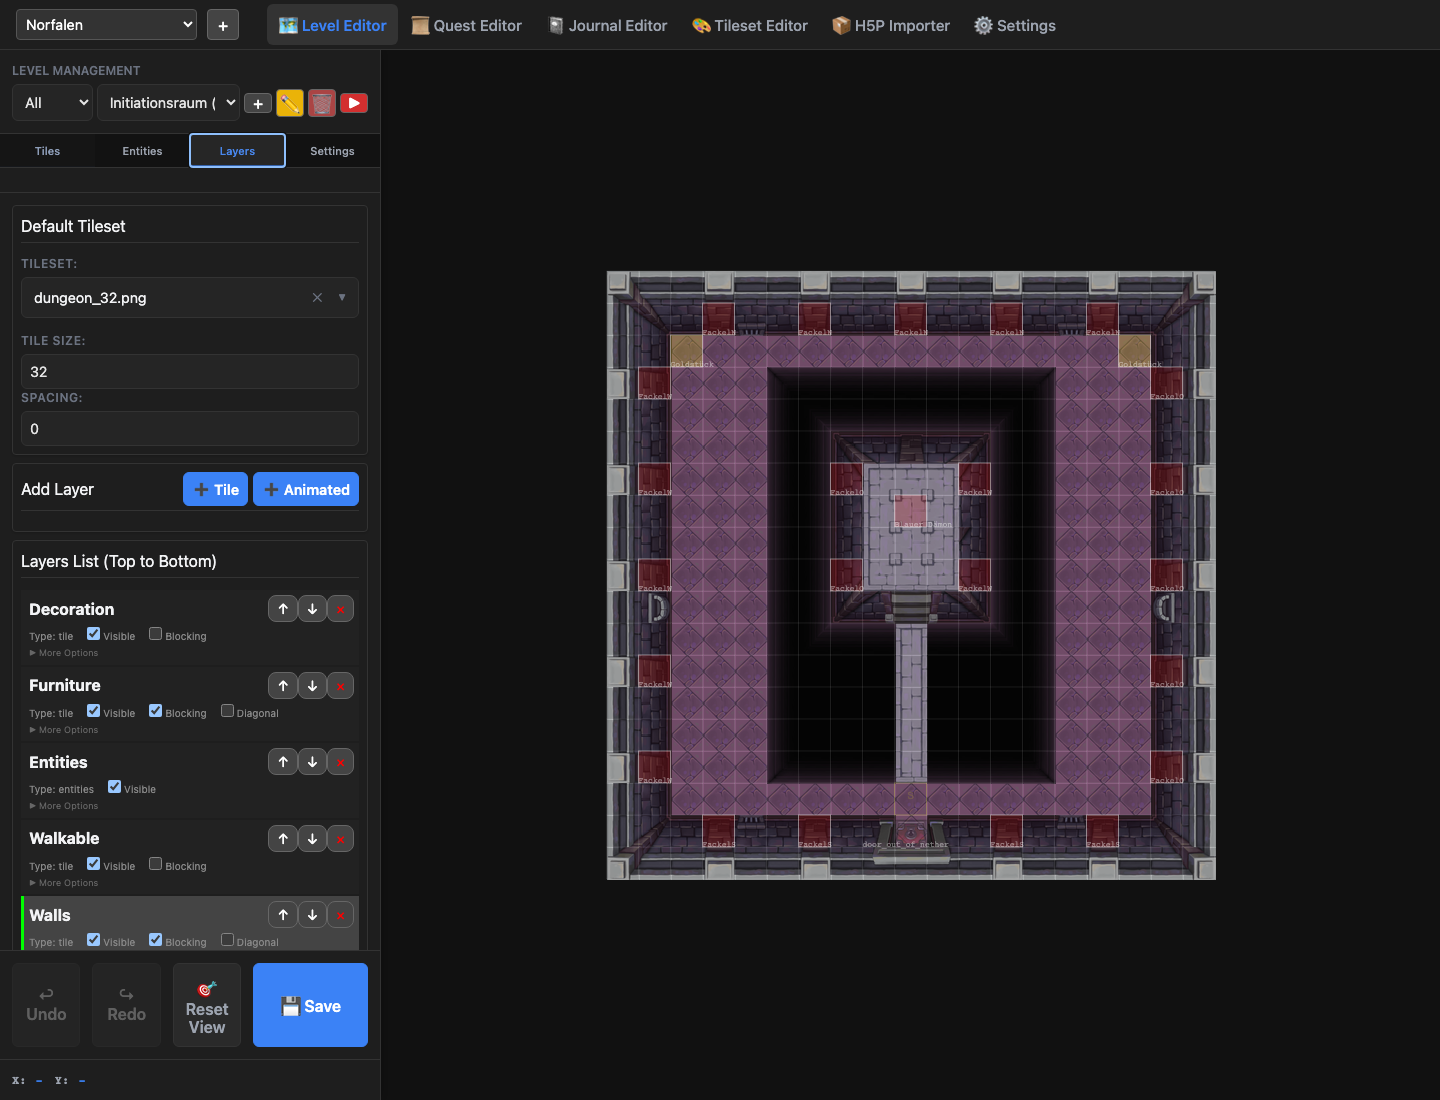Add an Animated layer

[306, 489]
